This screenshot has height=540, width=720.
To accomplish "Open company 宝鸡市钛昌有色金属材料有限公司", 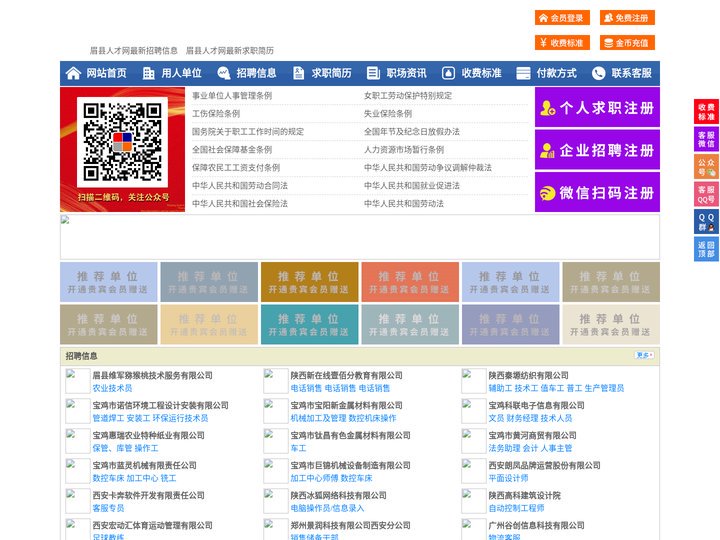I will (350, 435).
